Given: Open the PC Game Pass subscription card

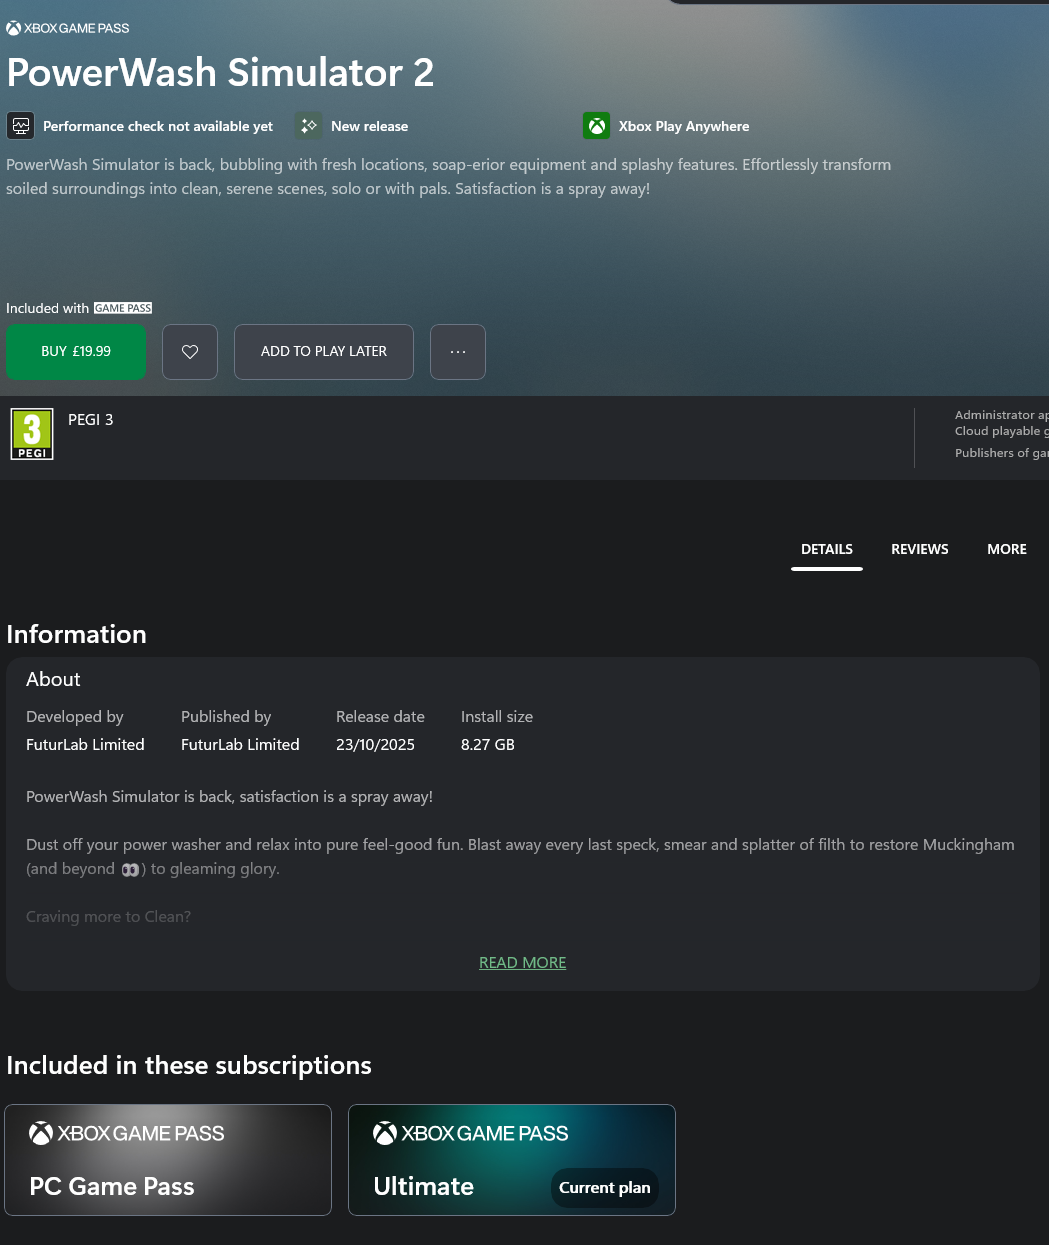Looking at the screenshot, I should click(x=168, y=1160).
